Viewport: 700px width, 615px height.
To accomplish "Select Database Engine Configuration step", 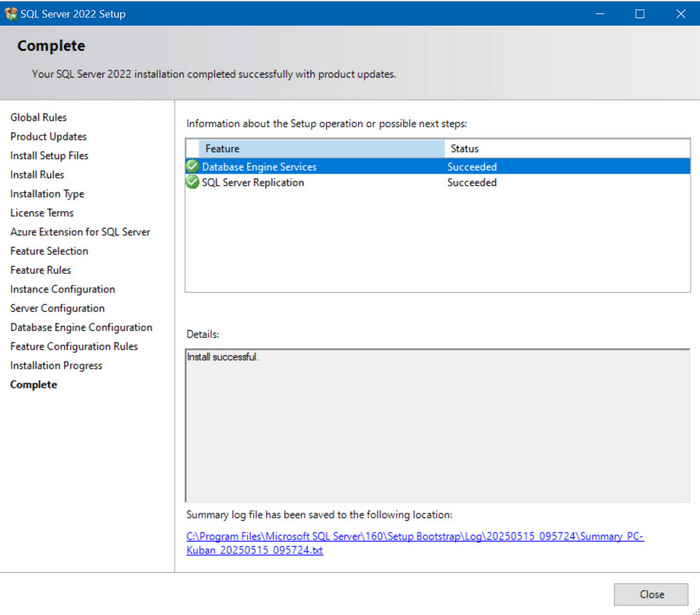I will tap(81, 327).
